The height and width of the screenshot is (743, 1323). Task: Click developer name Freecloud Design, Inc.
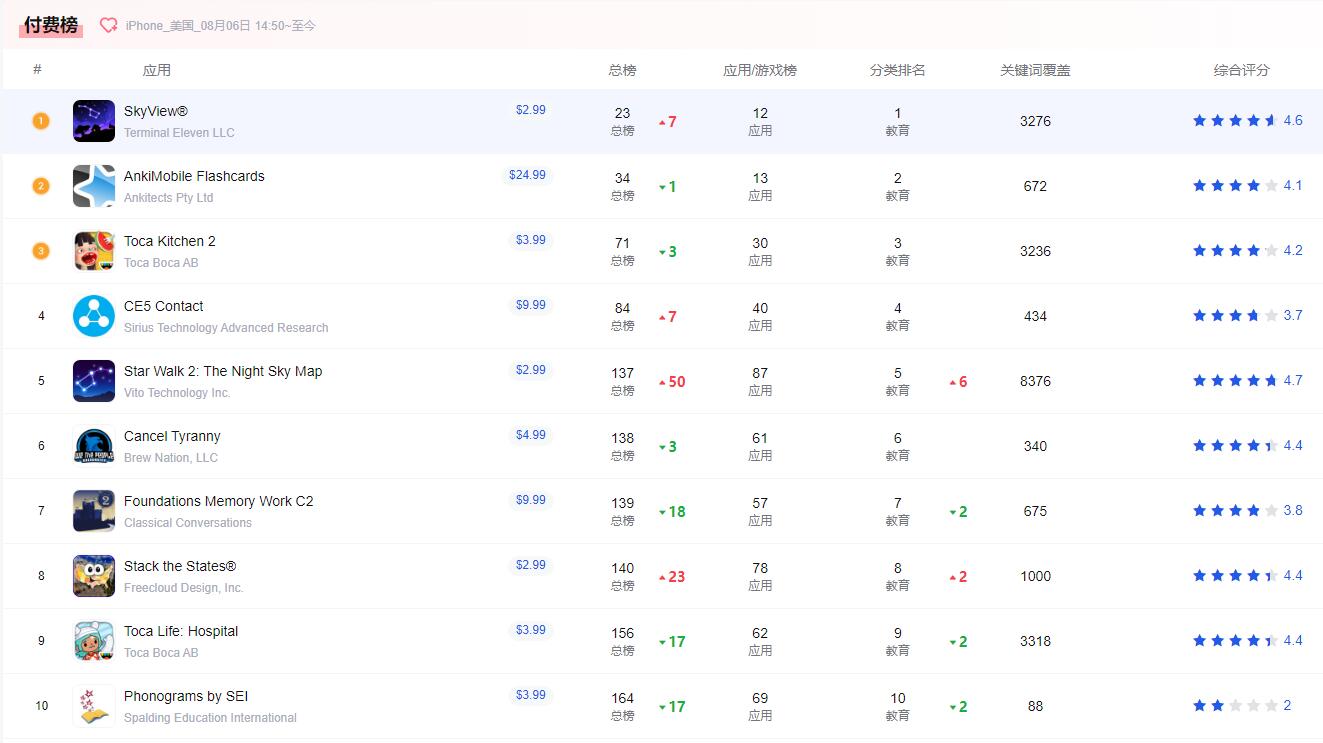(184, 588)
